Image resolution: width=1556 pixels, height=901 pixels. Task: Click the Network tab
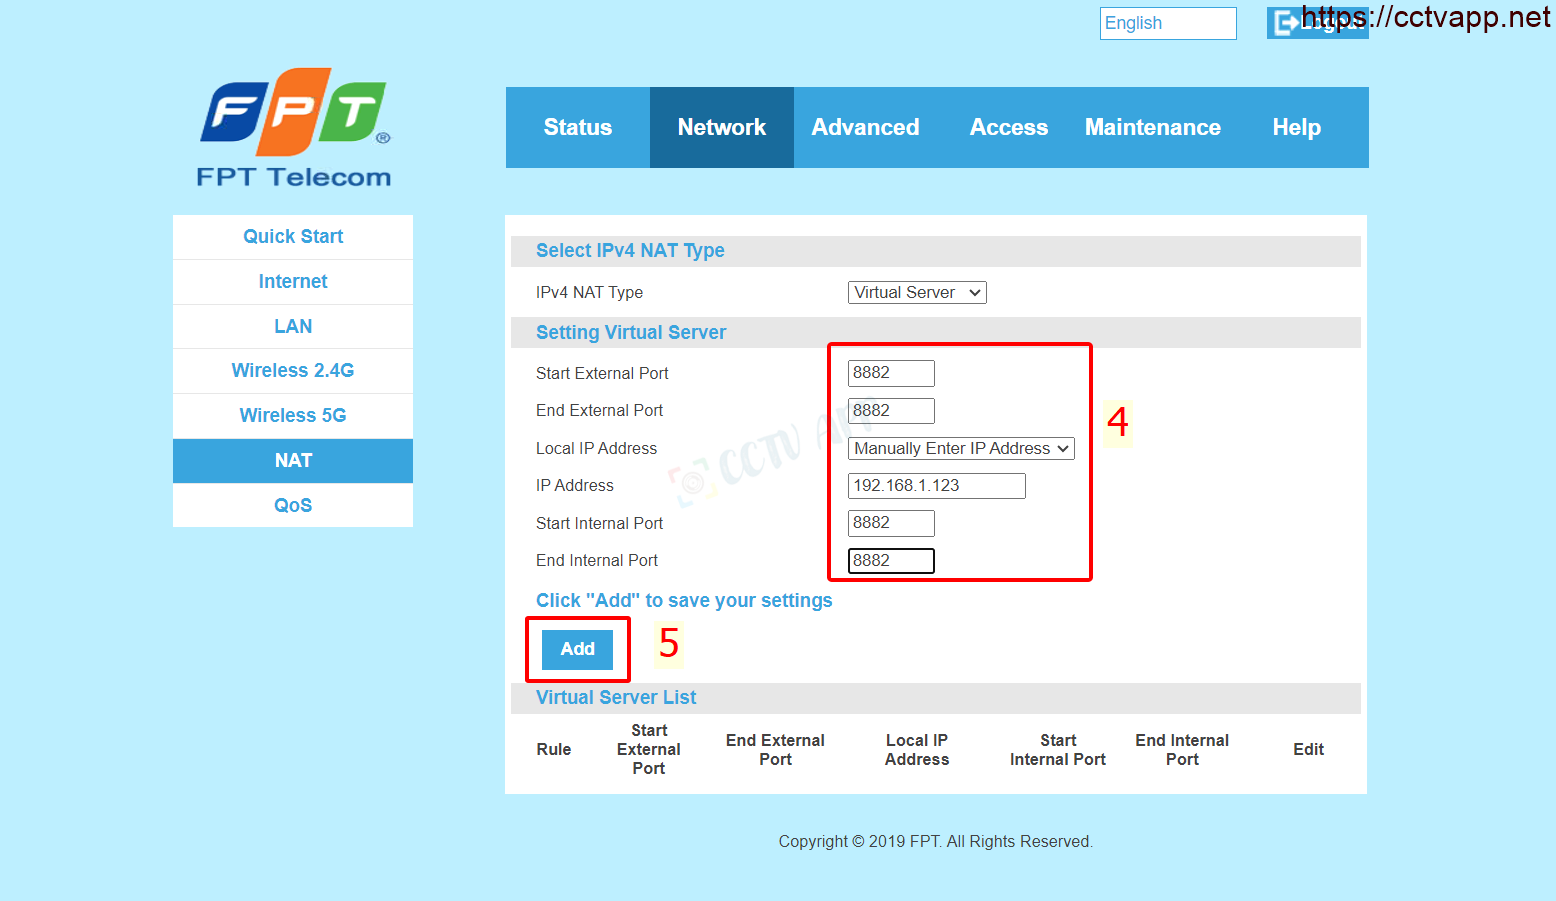tap(721, 127)
